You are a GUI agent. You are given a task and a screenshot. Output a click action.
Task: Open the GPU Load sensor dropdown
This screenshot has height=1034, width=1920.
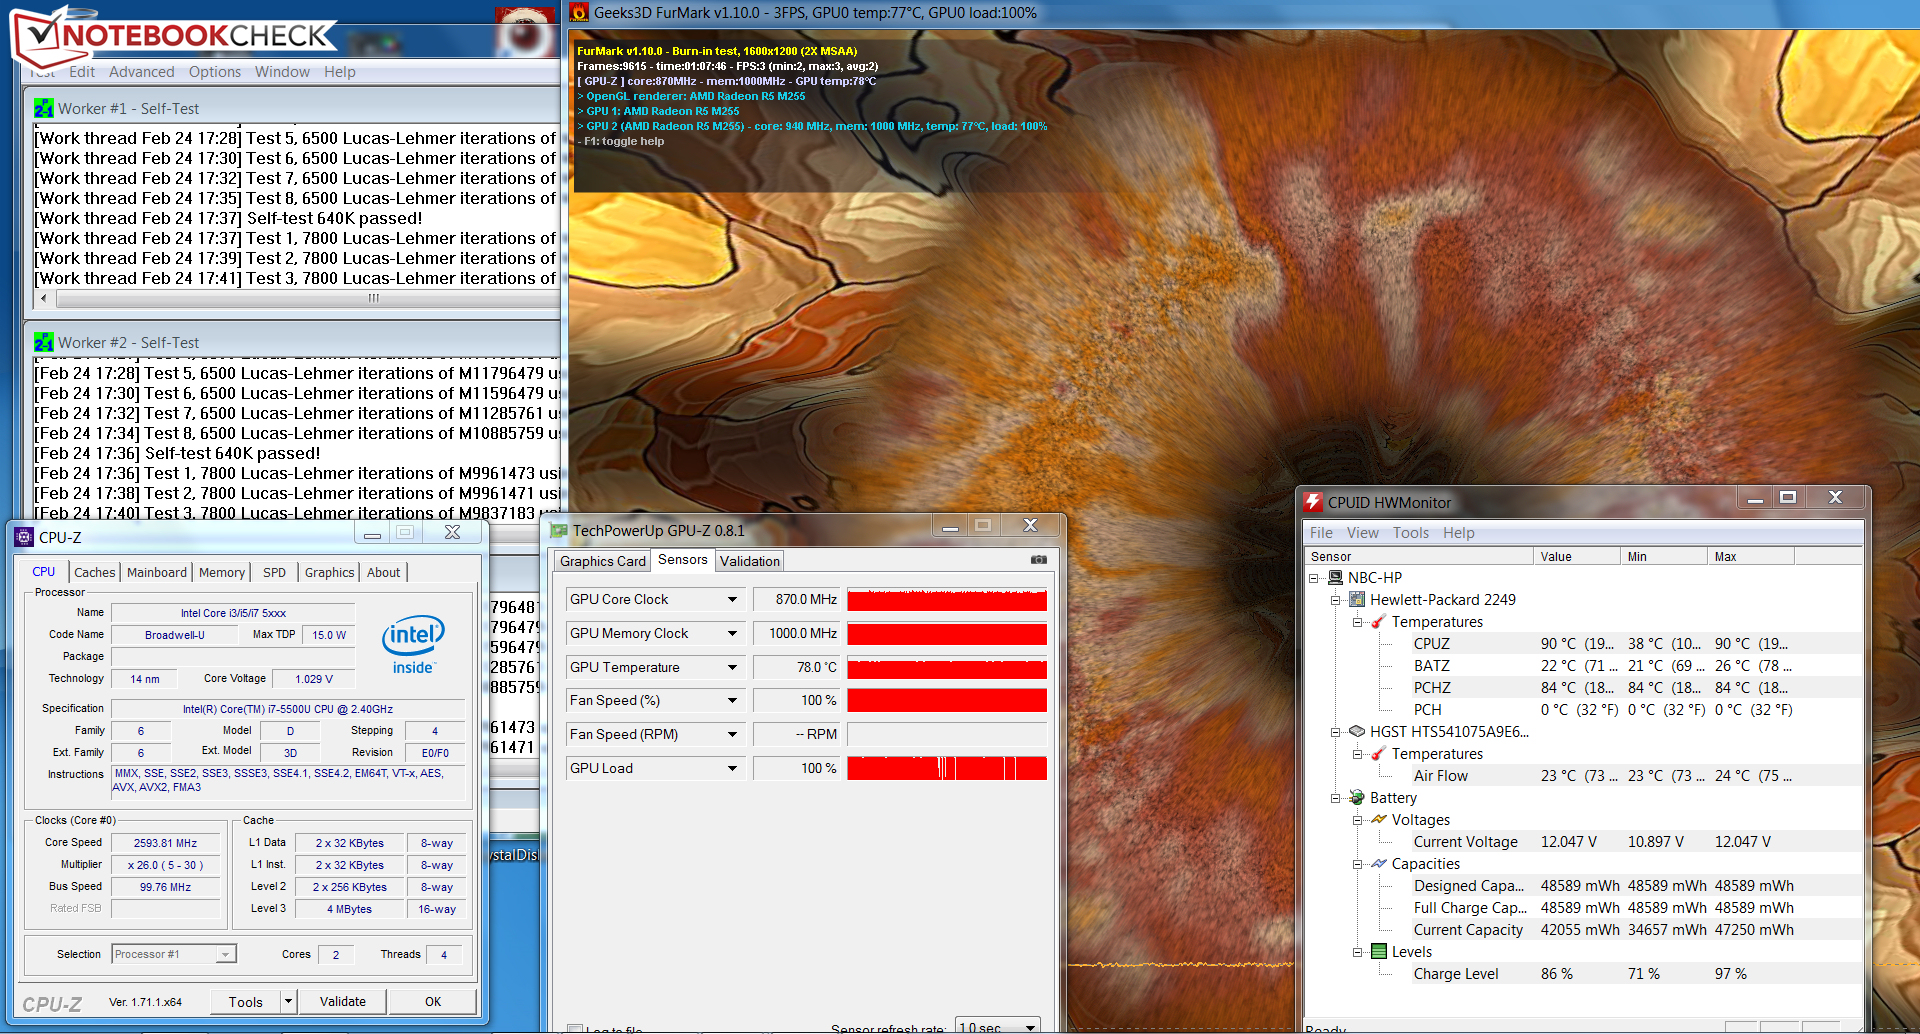point(732,769)
